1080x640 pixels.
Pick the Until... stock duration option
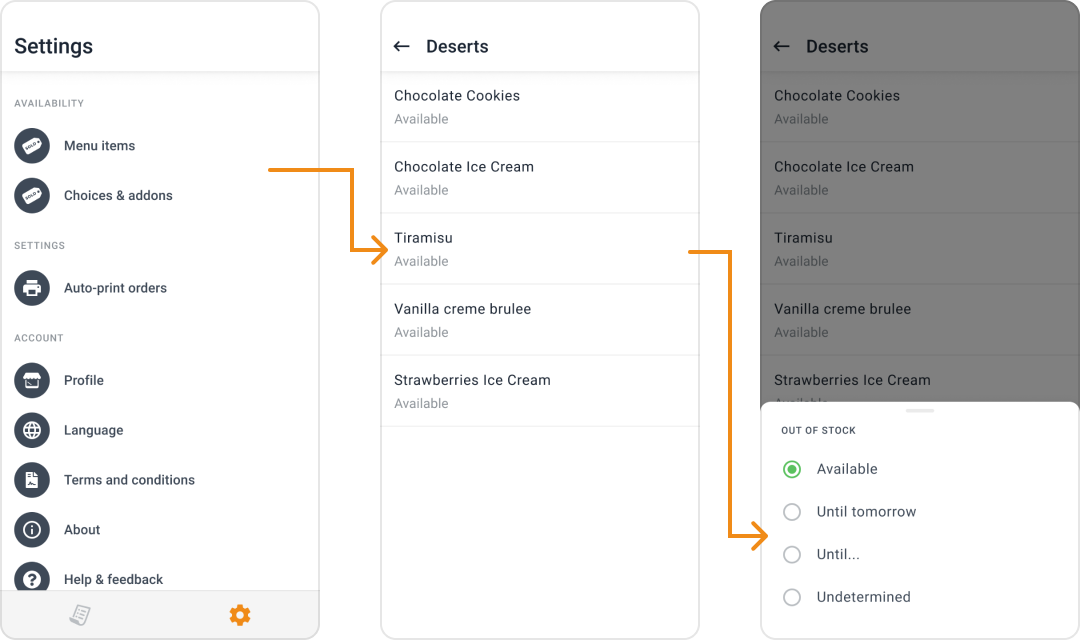tap(791, 554)
